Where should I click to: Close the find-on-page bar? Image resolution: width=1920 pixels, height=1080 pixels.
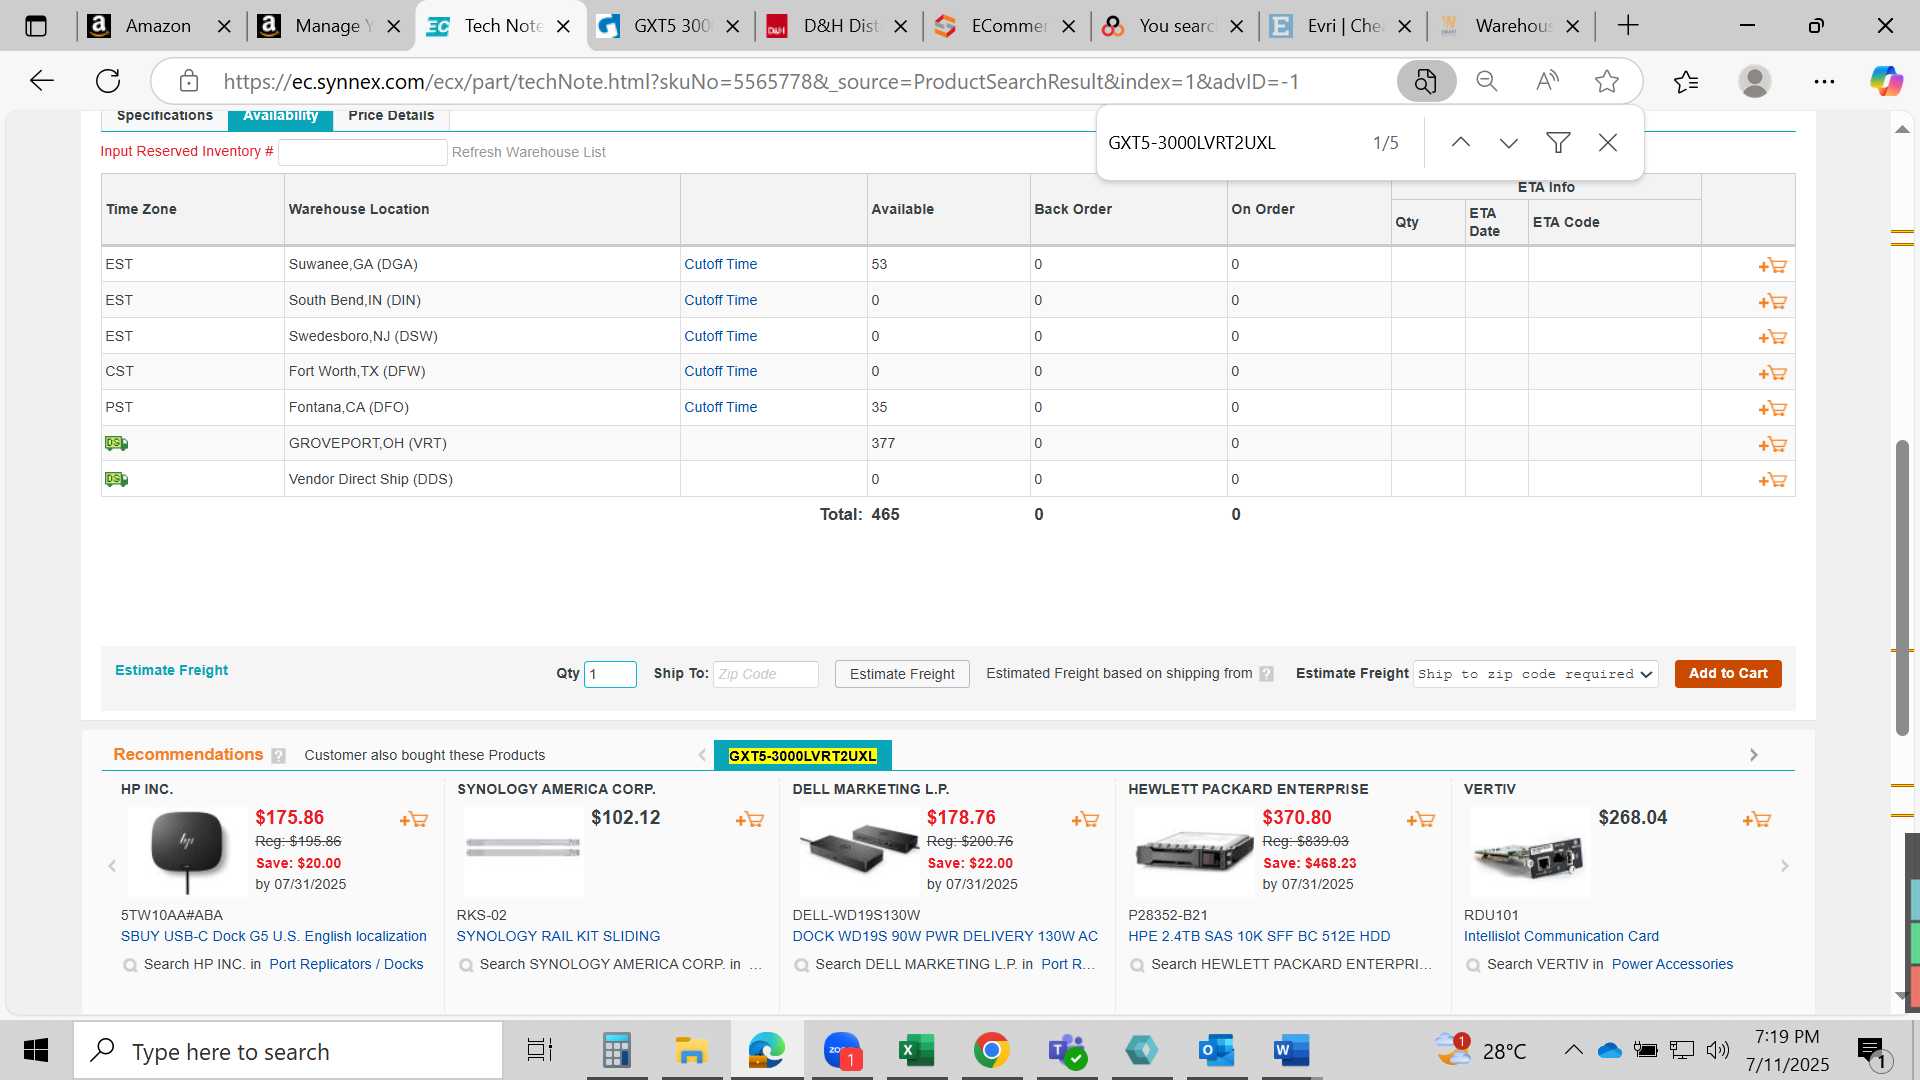point(1608,143)
